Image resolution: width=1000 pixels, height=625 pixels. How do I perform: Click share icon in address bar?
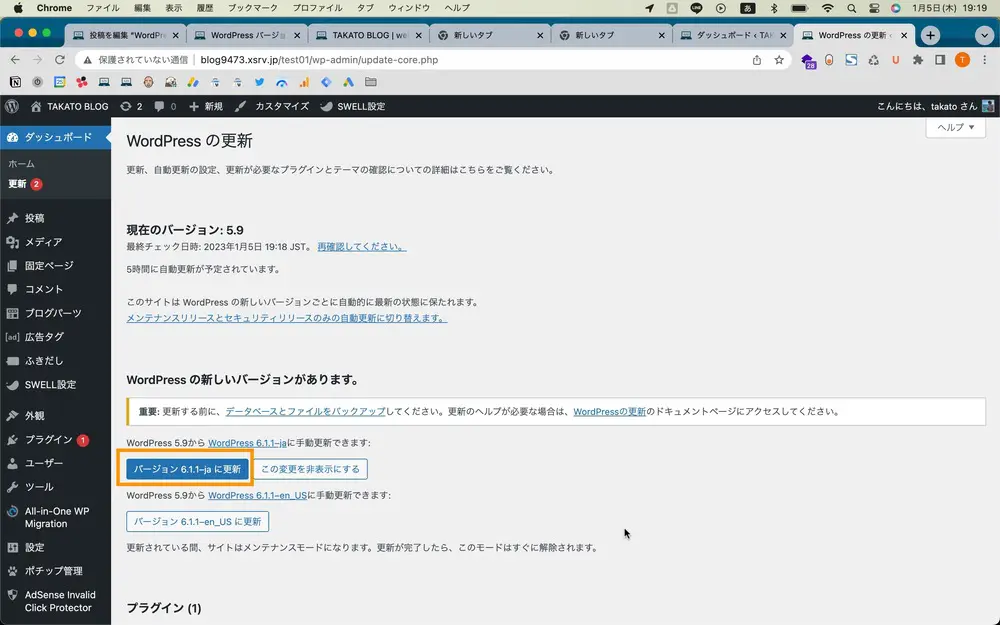[756, 60]
